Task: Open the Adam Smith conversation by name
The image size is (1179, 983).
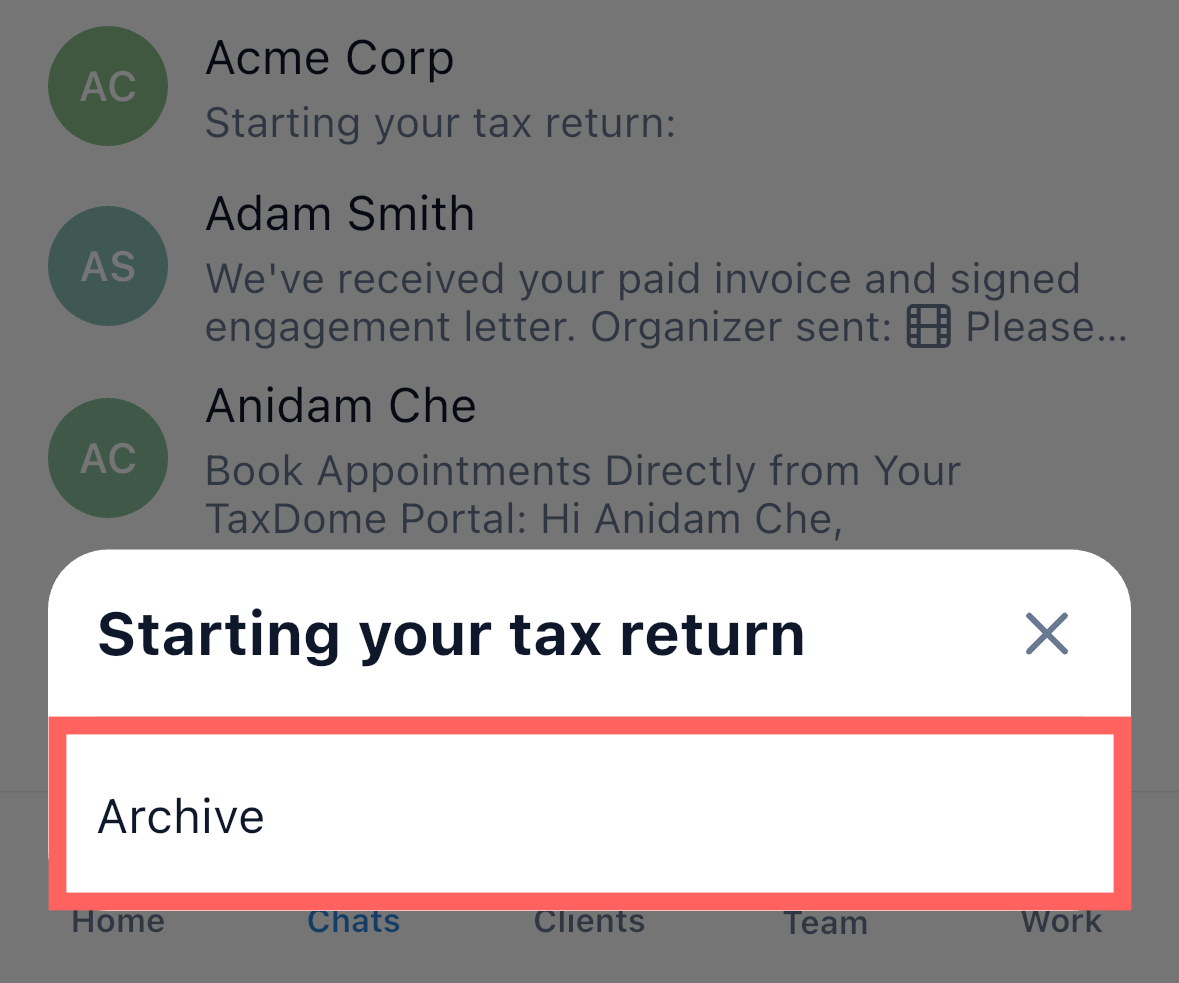Action: pyautogui.click(x=340, y=214)
